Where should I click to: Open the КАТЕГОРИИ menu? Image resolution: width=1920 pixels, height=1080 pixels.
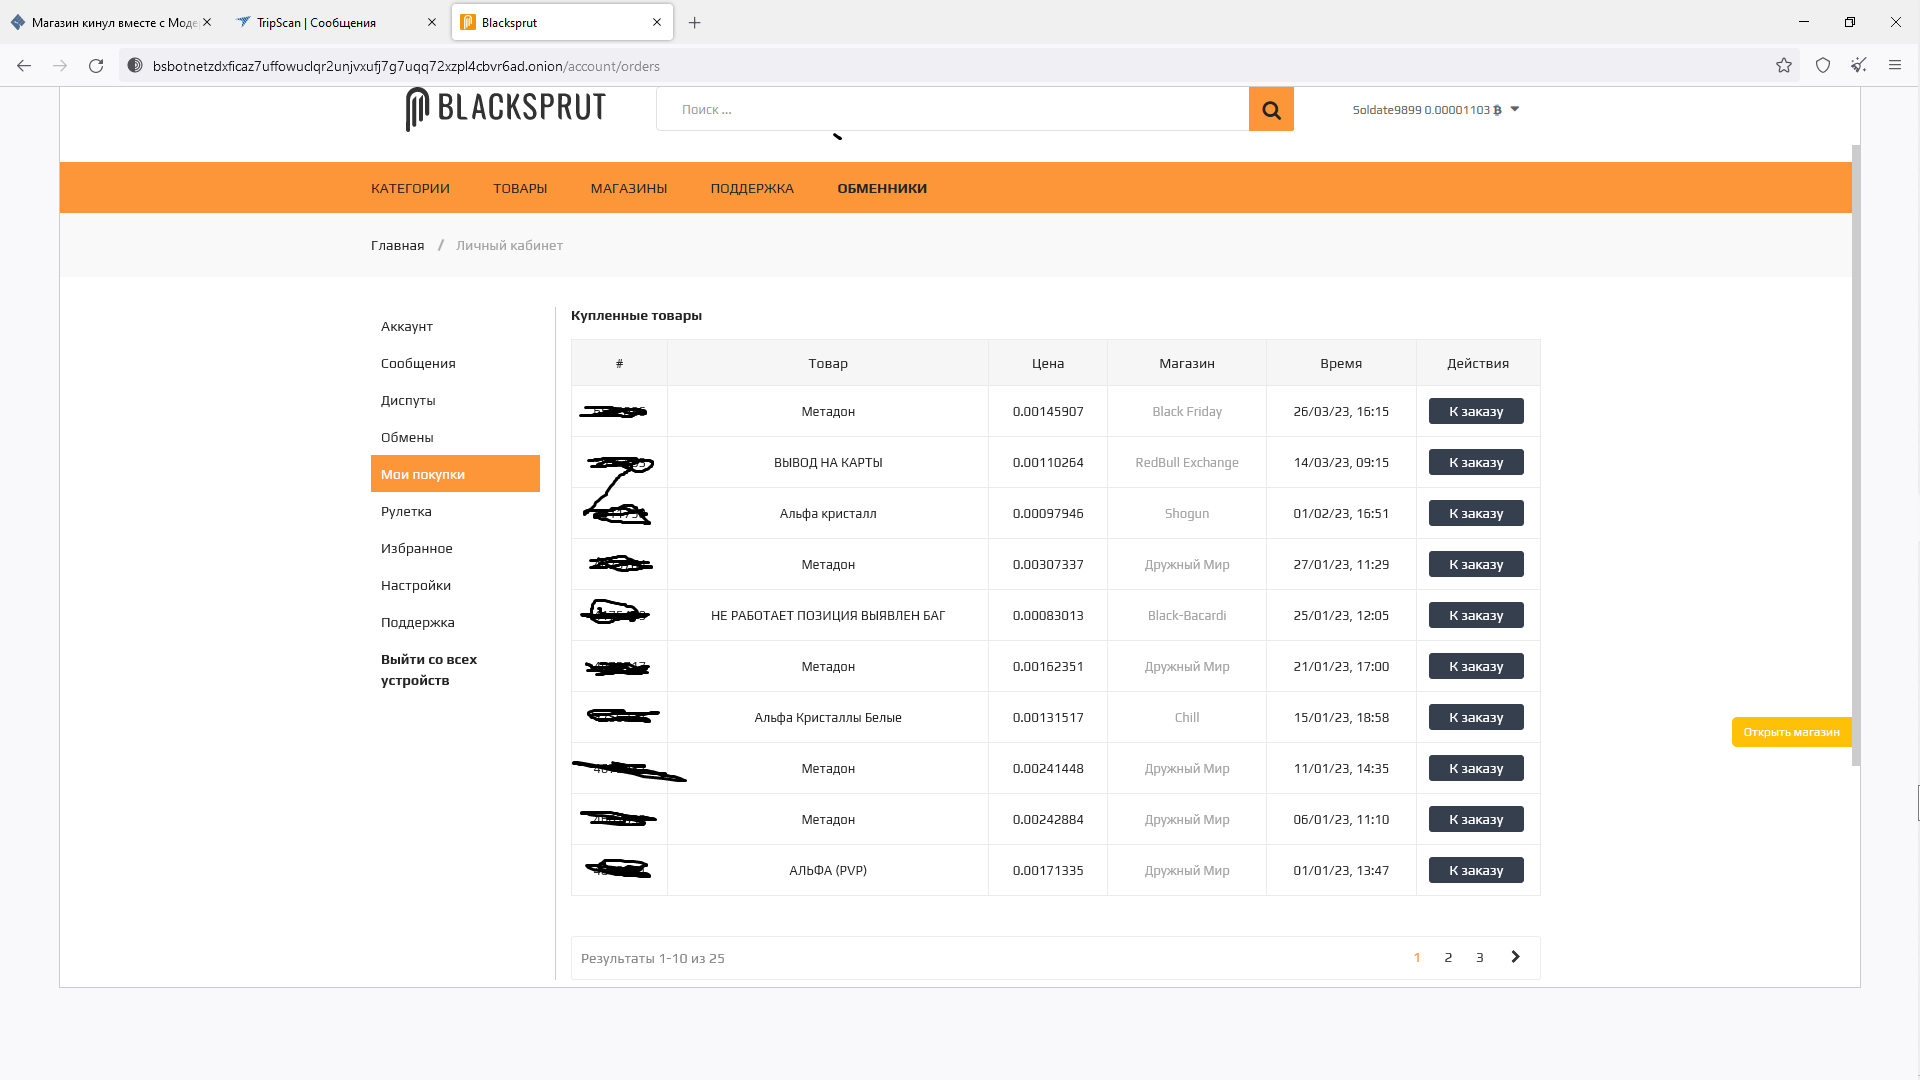410,188
